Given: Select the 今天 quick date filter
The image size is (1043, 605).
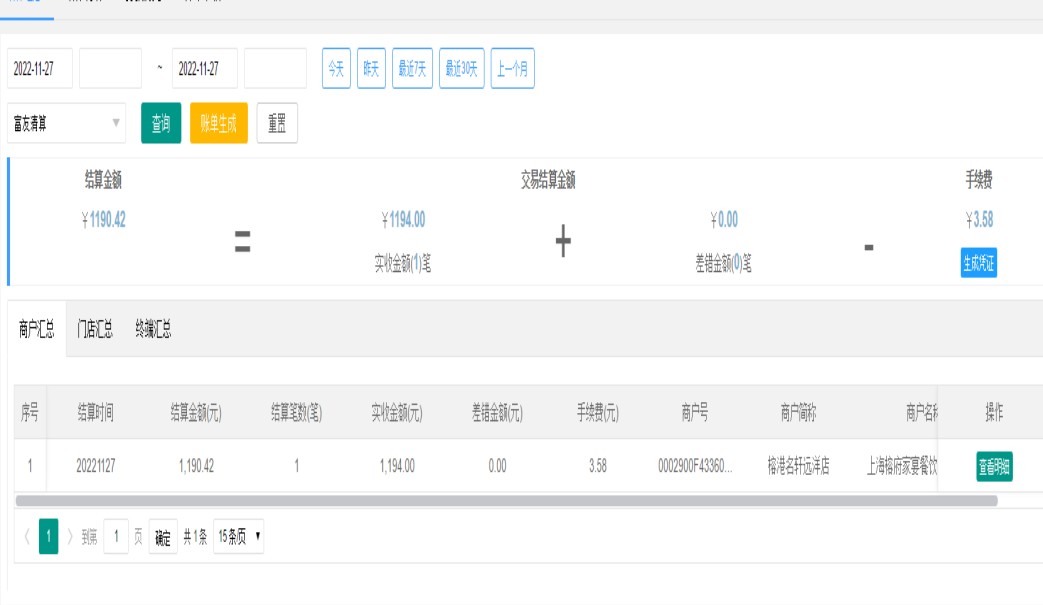Looking at the screenshot, I should pos(336,69).
